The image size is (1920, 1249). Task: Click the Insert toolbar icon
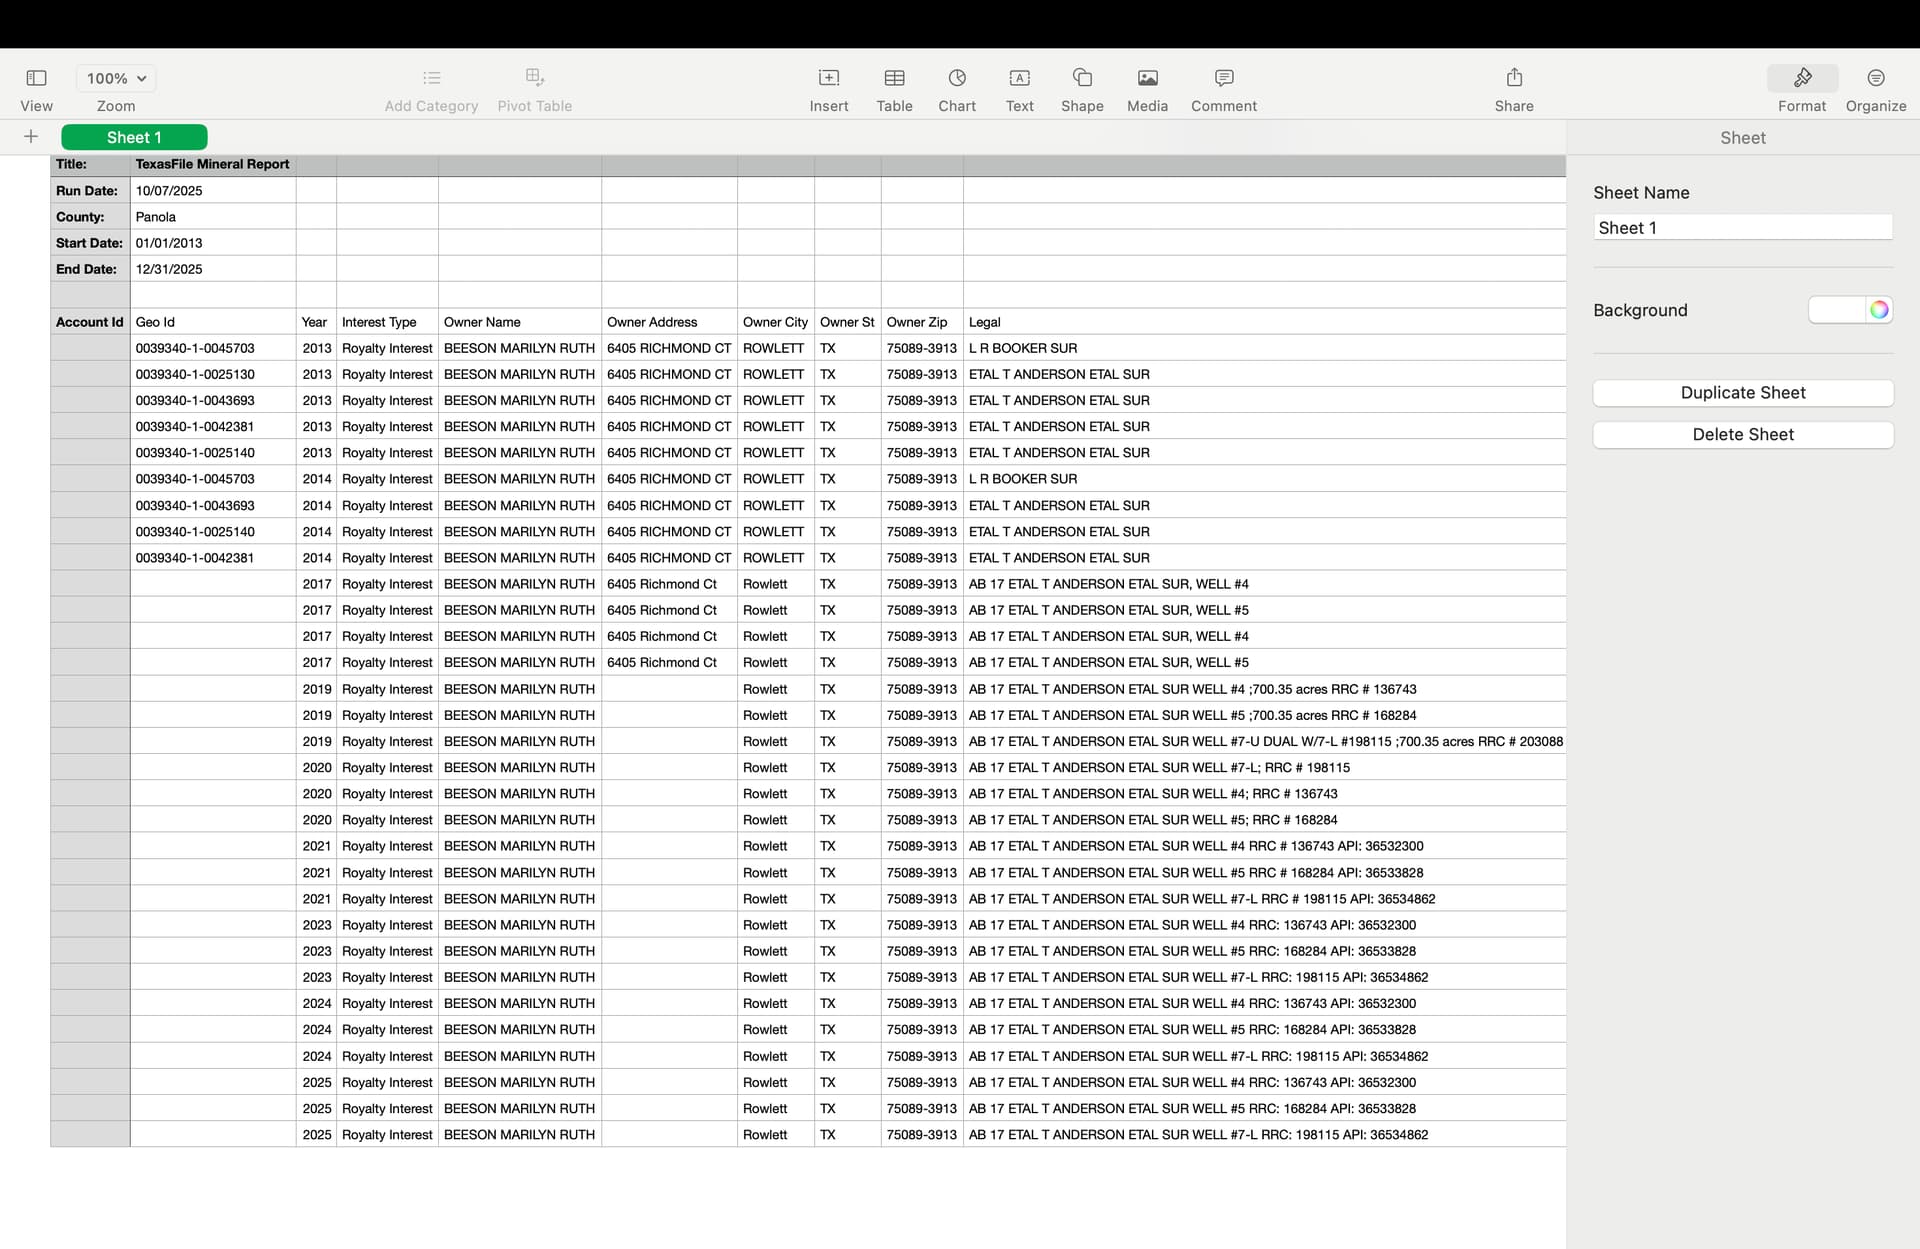tap(828, 78)
